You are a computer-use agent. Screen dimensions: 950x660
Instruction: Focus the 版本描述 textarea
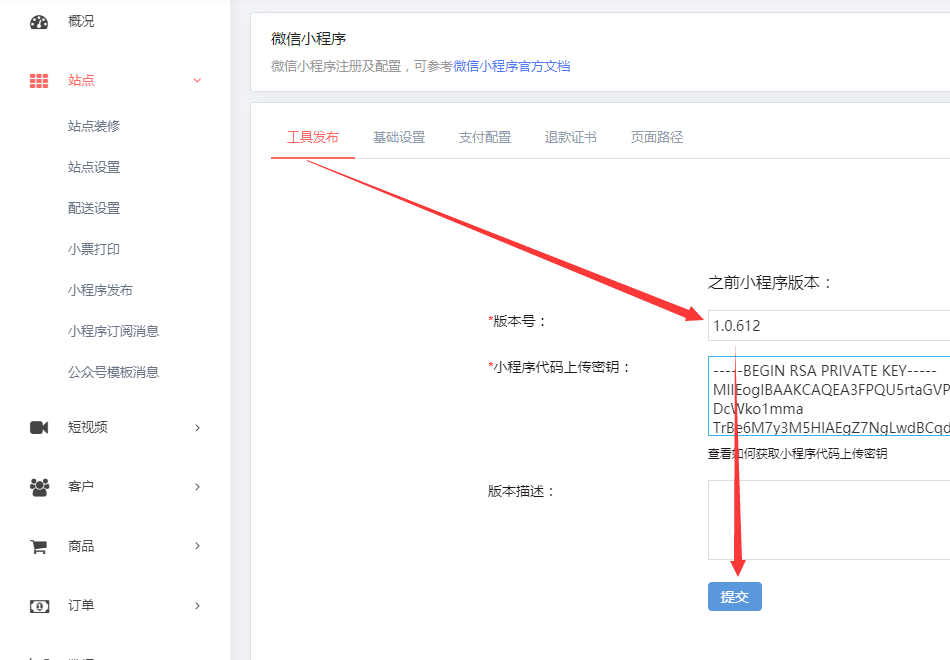click(829, 520)
